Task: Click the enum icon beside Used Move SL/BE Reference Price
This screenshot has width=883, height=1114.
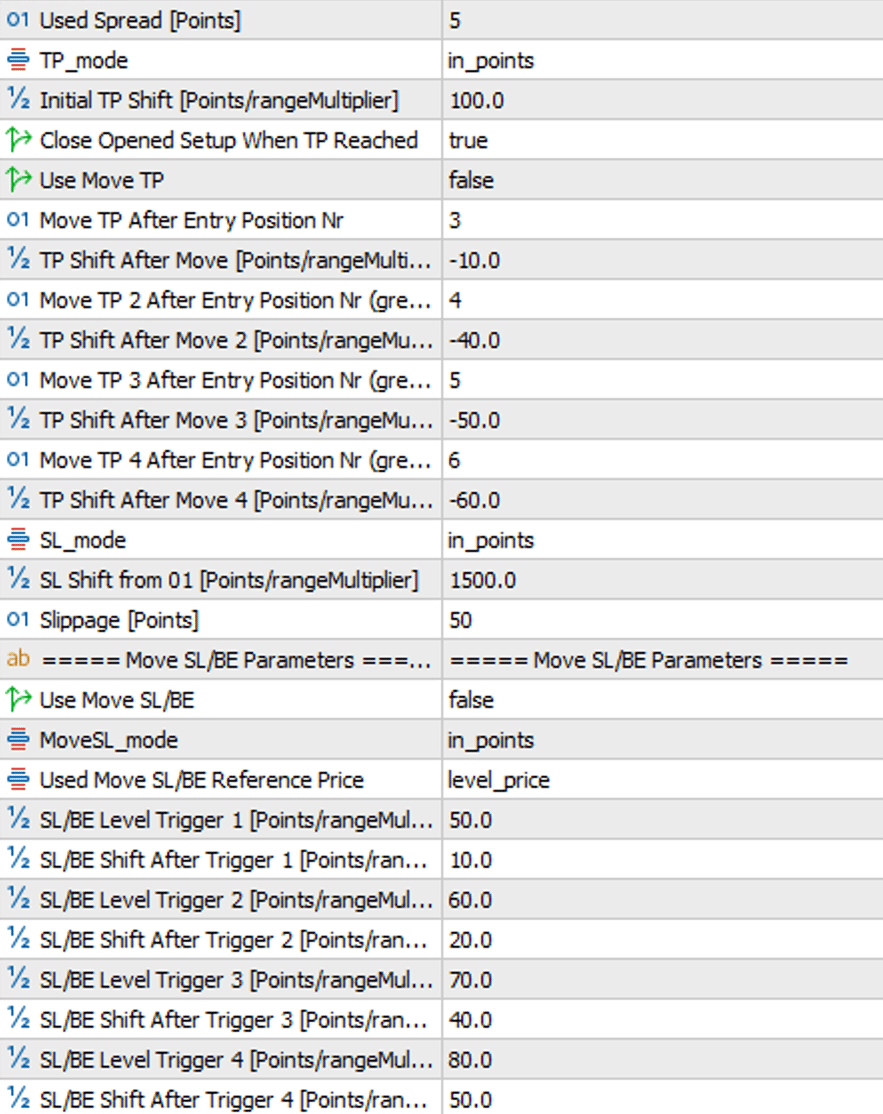Action: (x=18, y=779)
